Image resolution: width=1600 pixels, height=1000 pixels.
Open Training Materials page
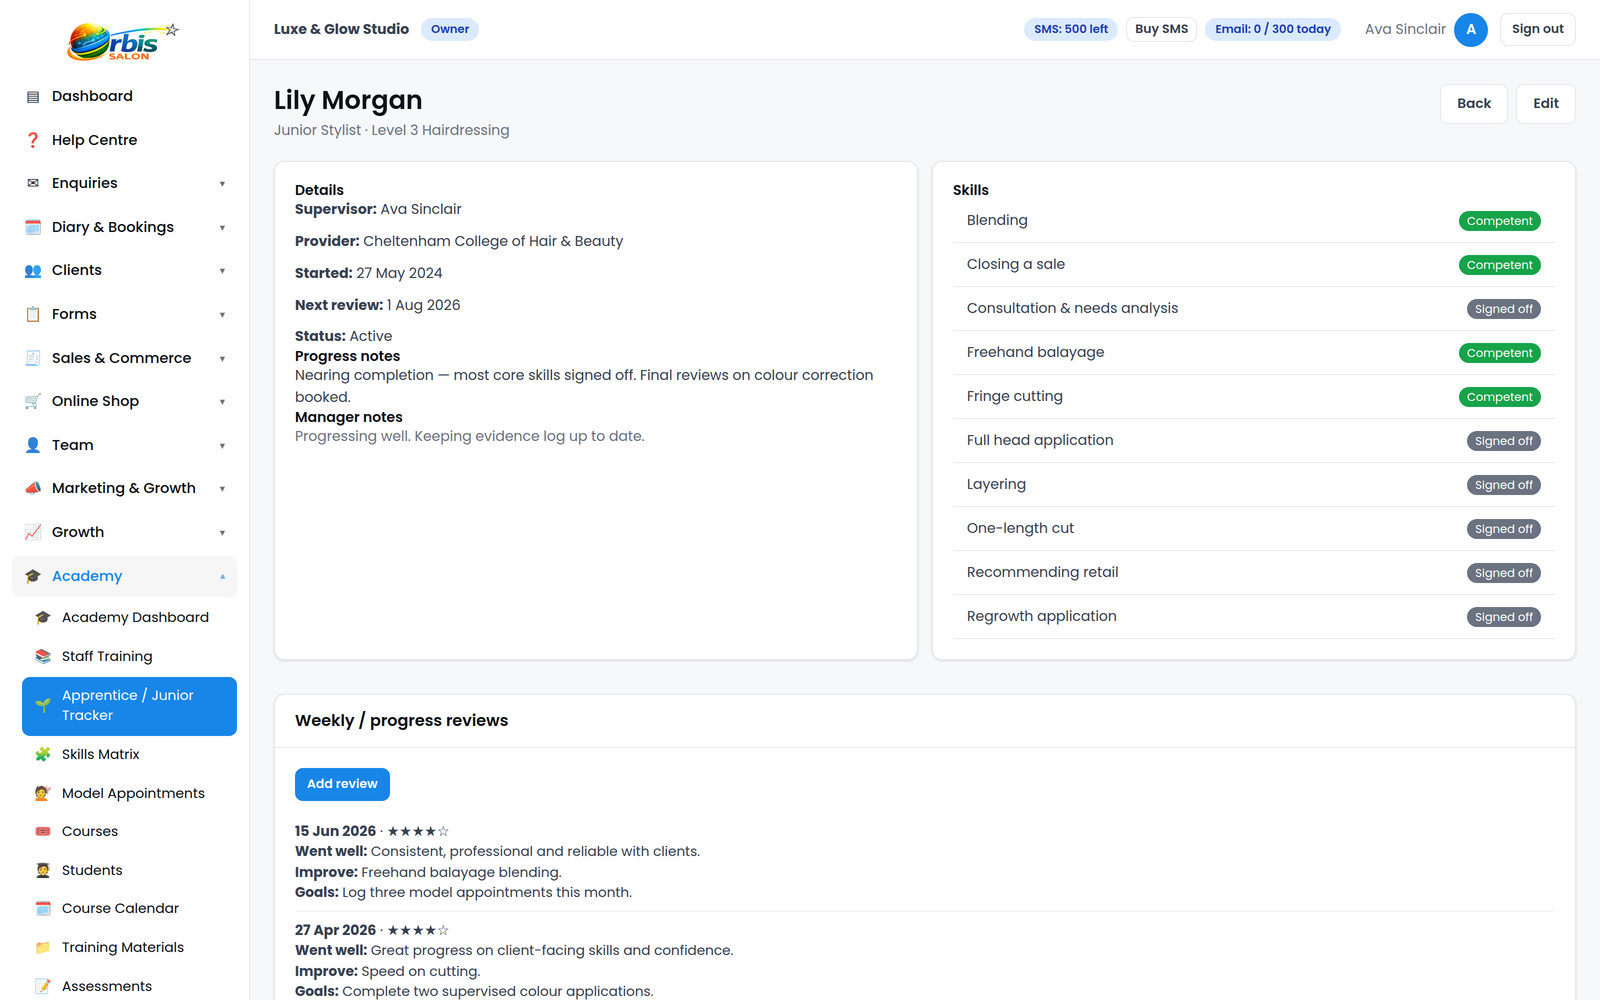pyautogui.click(x=129, y=947)
